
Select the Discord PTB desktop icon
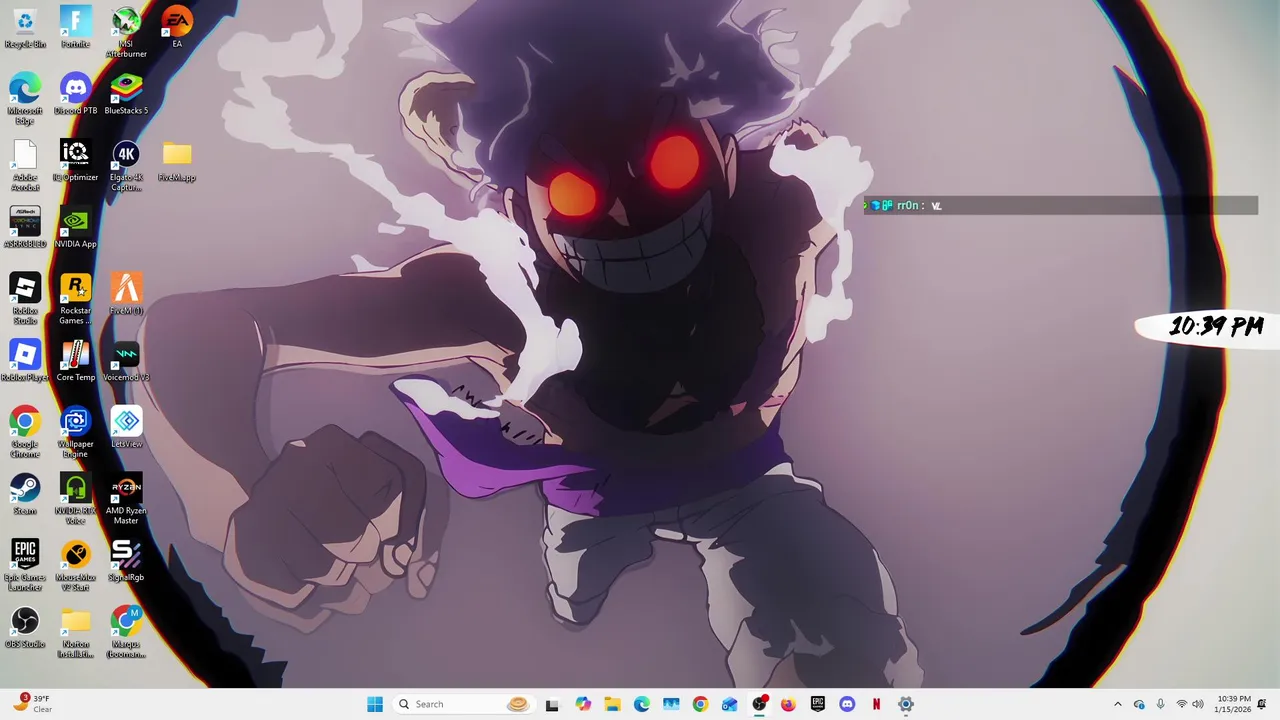pyautogui.click(x=75, y=94)
